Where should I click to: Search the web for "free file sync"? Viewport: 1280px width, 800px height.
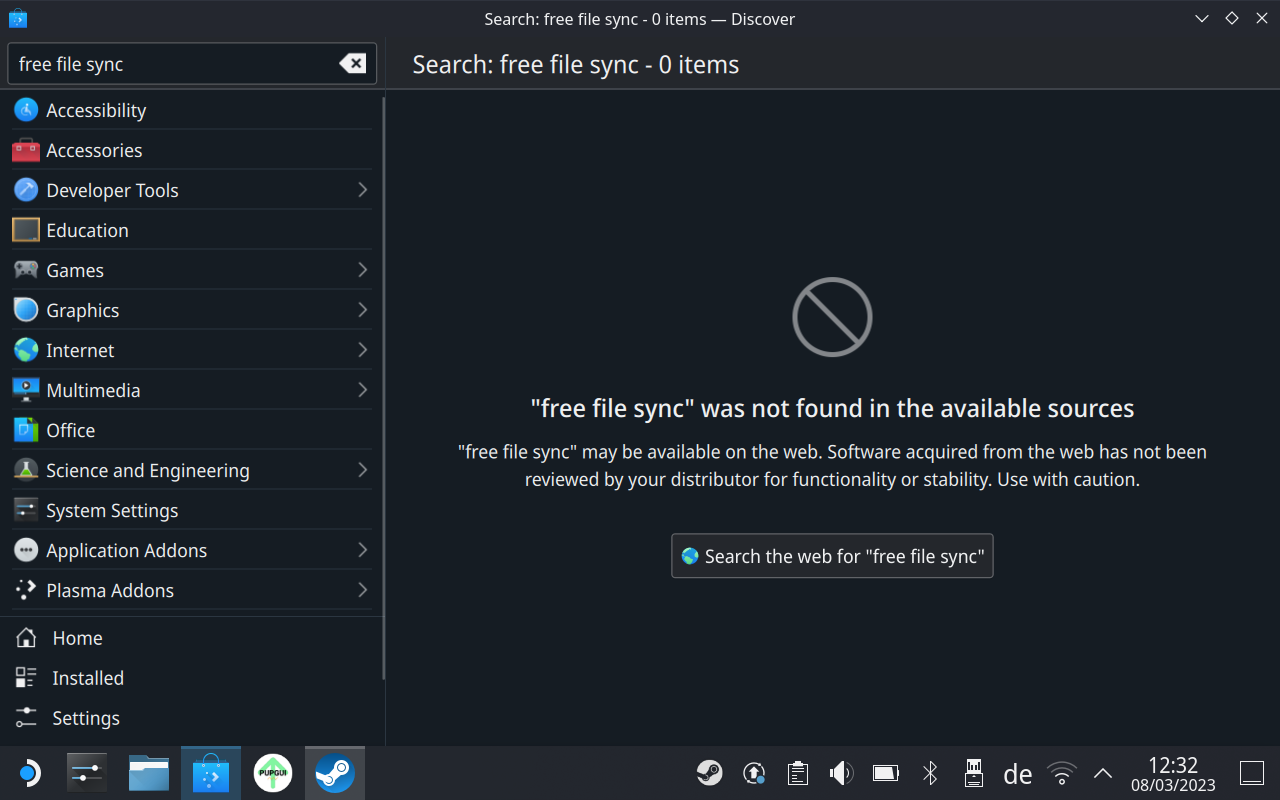tap(832, 556)
